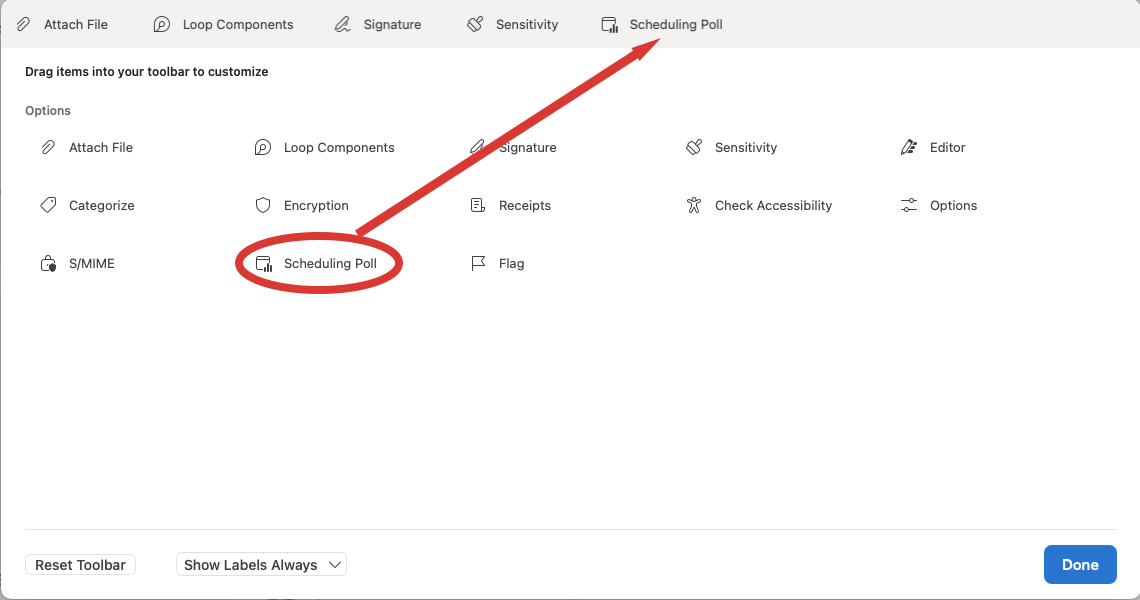Screen dimensions: 1140x600
Task: Click the blue Done button
Action: tap(1080, 565)
